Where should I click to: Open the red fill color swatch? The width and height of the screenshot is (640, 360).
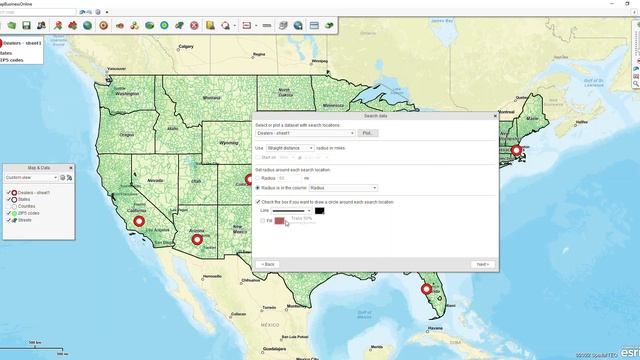click(x=280, y=220)
